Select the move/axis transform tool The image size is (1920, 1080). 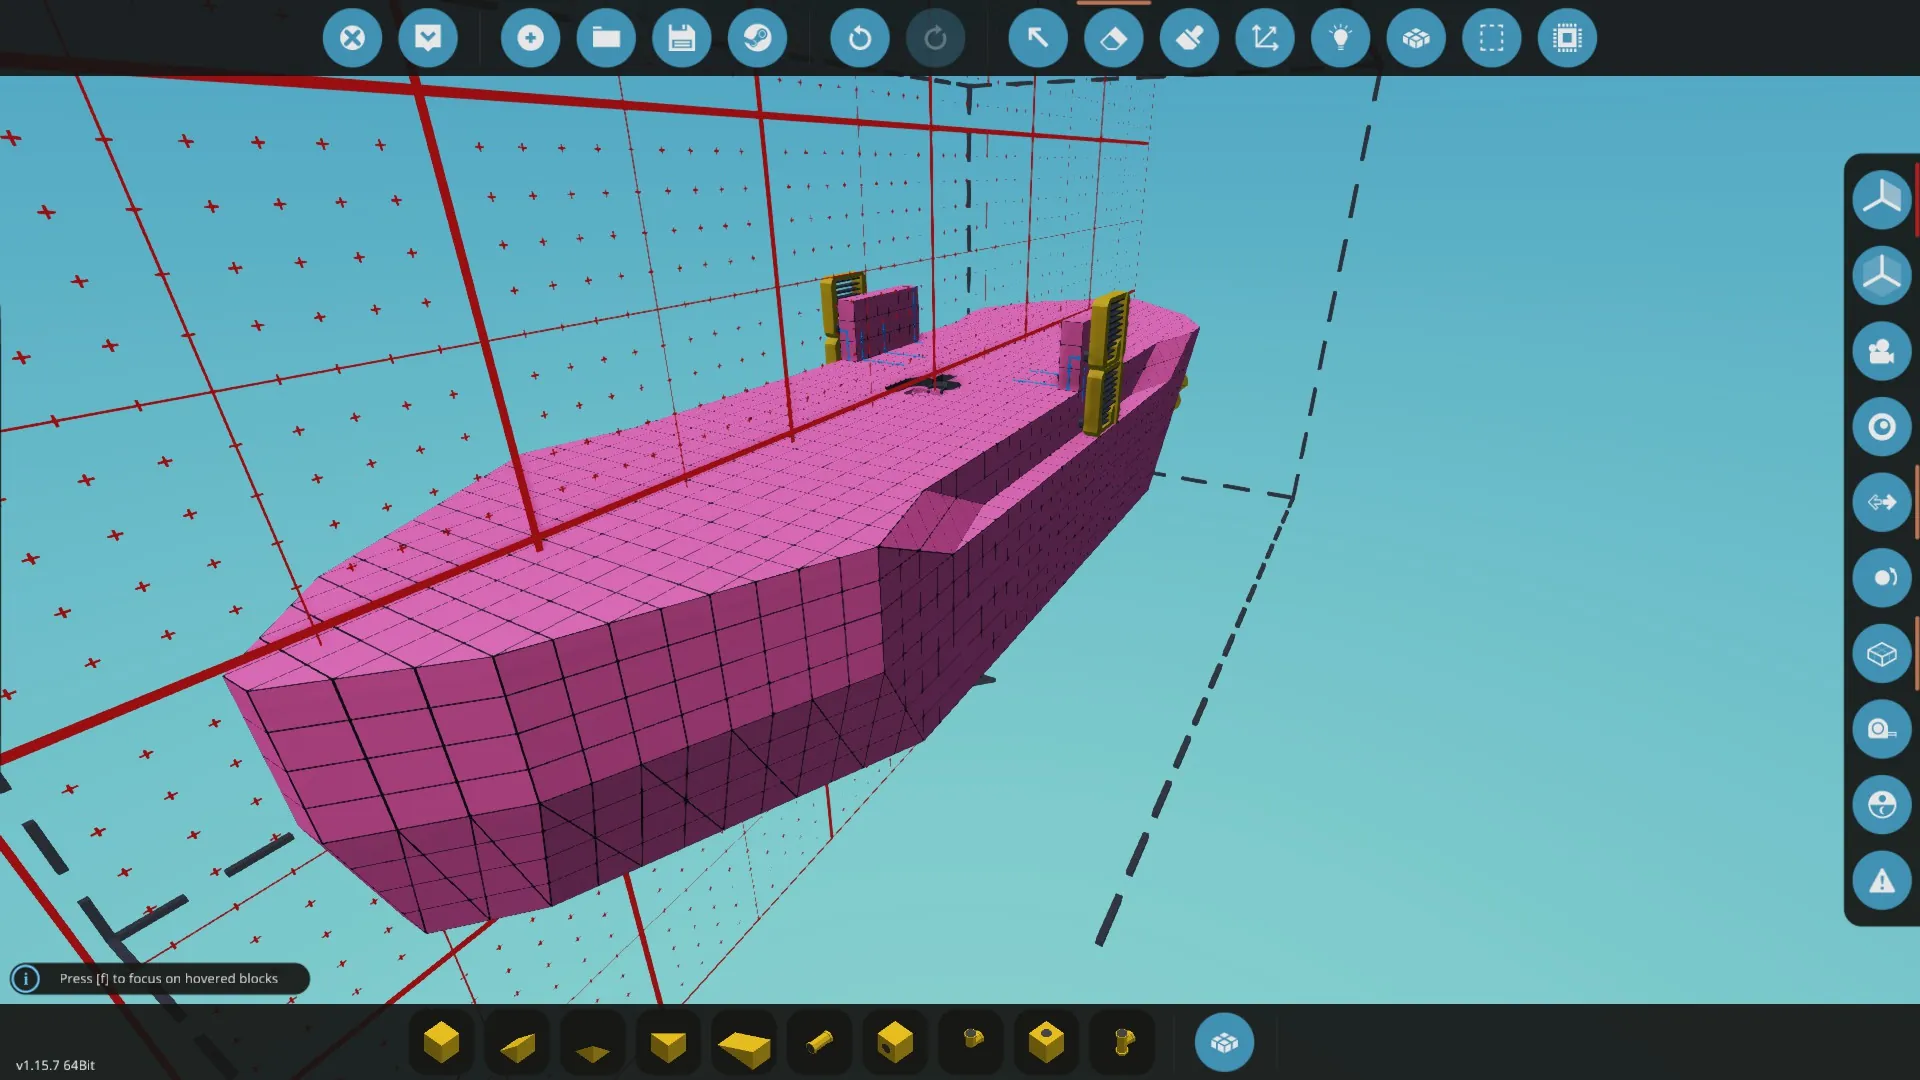click(1265, 38)
